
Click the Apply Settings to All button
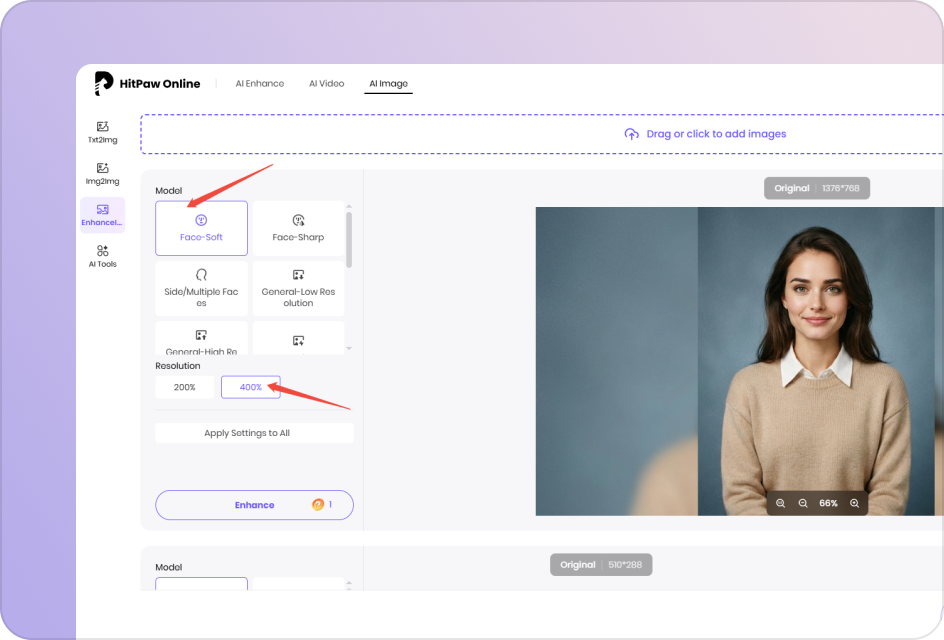[254, 433]
